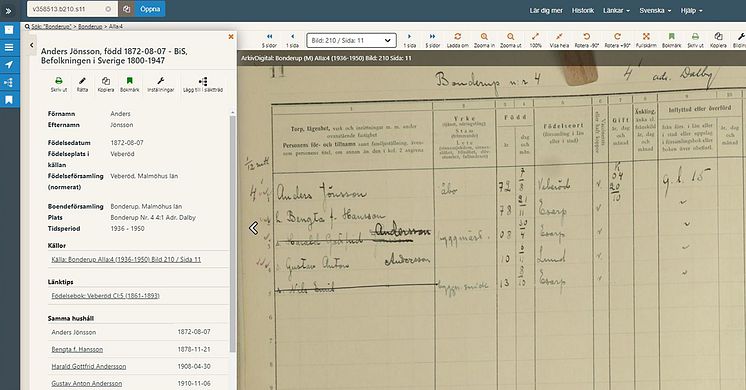The width and height of the screenshot is (746, 390).
Task: Collapse the person panel with left chevron
Action: pyautogui.click(x=31, y=45)
